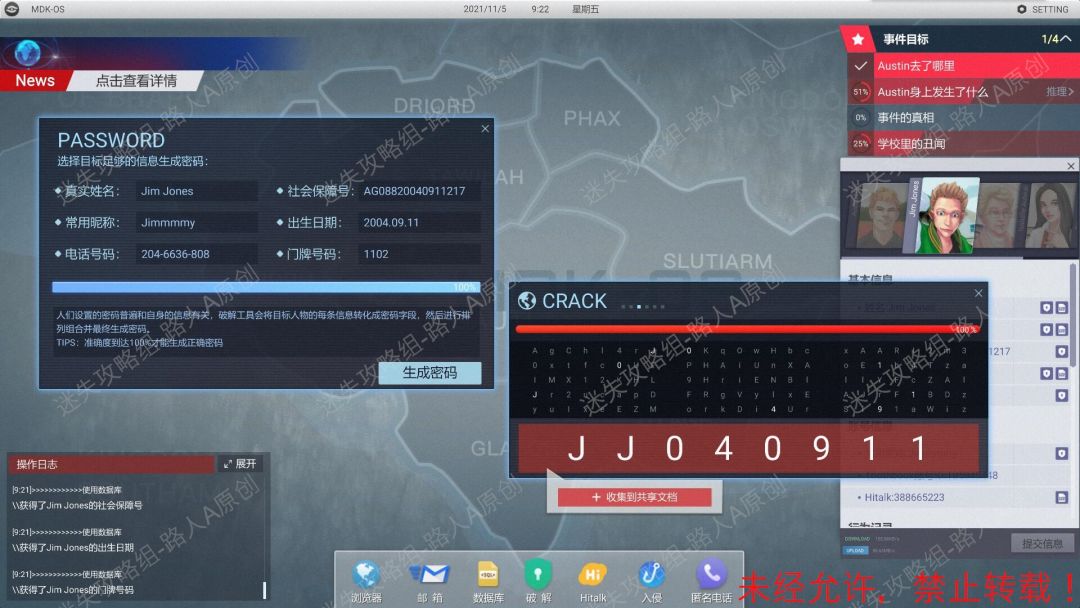Click log entry 获得了Jim Jones的出生日期
Screen dimensions: 1080x608
(x=73, y=548)
